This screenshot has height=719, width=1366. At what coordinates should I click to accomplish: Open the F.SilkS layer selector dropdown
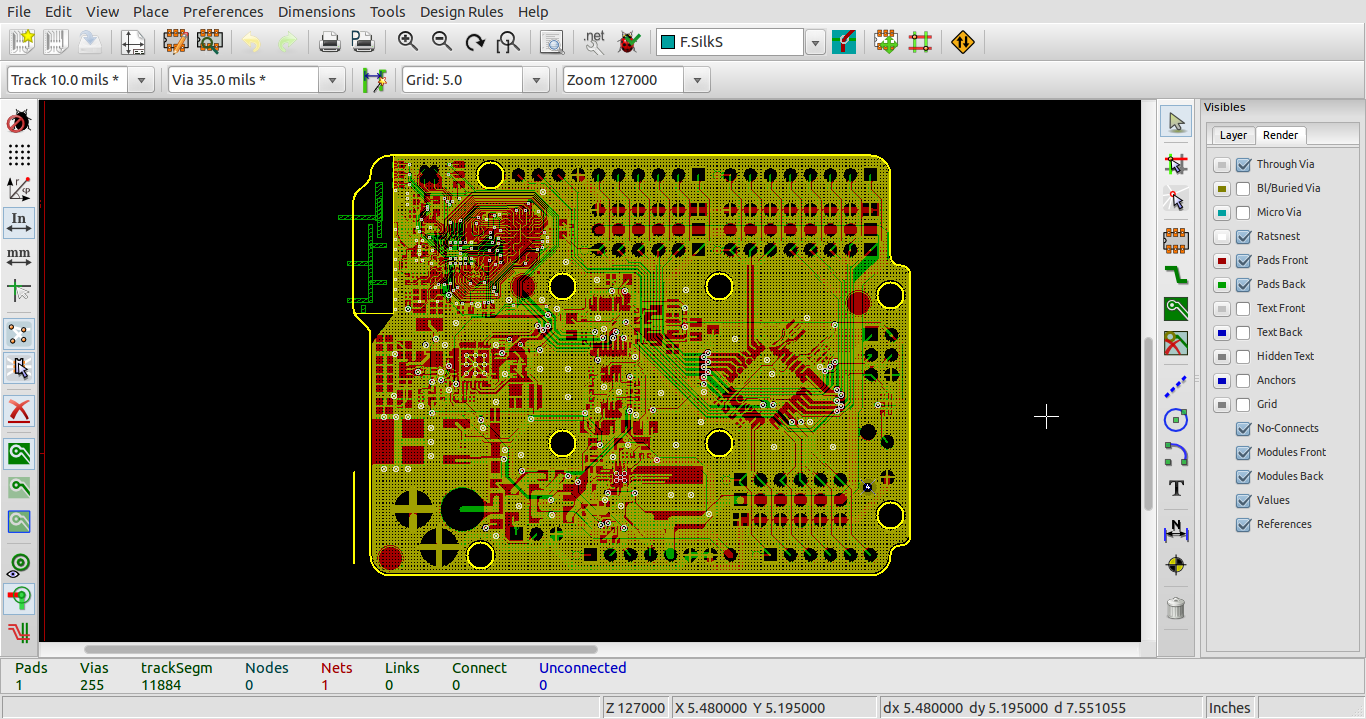pos(815,41)
